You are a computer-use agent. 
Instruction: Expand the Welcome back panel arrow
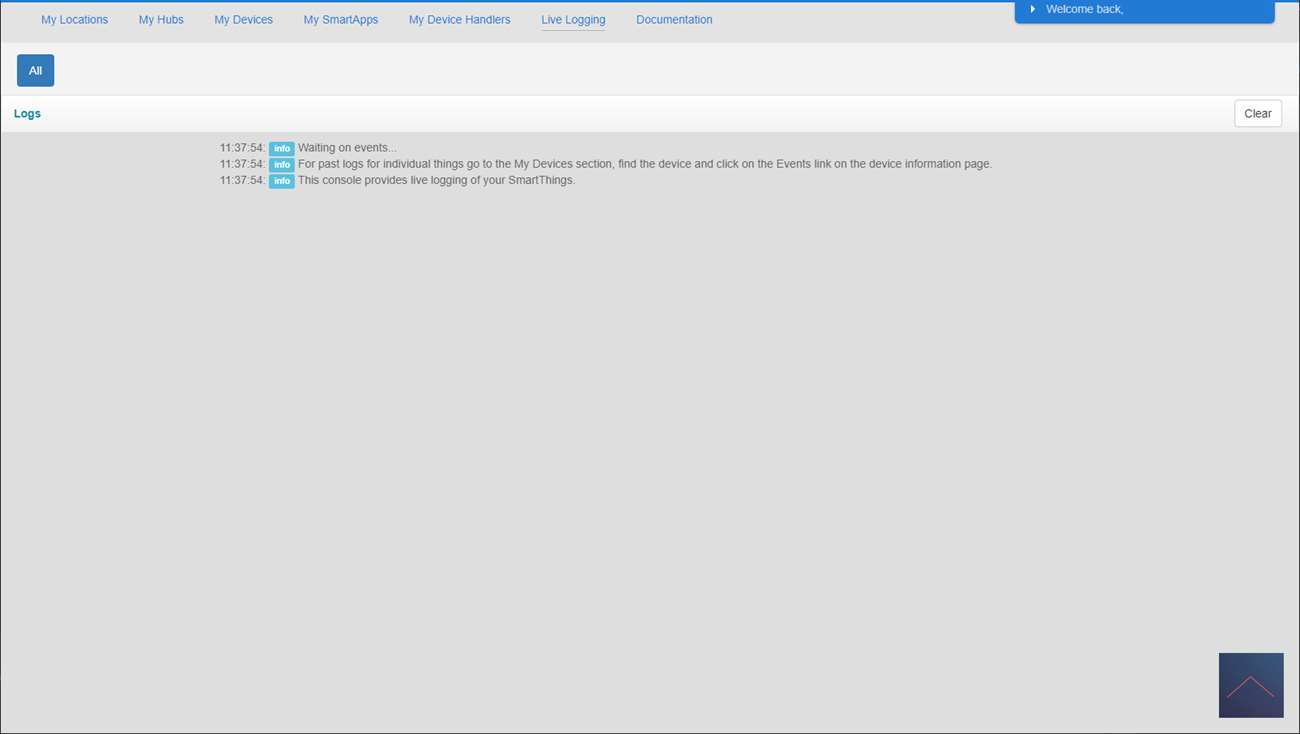1032,9
